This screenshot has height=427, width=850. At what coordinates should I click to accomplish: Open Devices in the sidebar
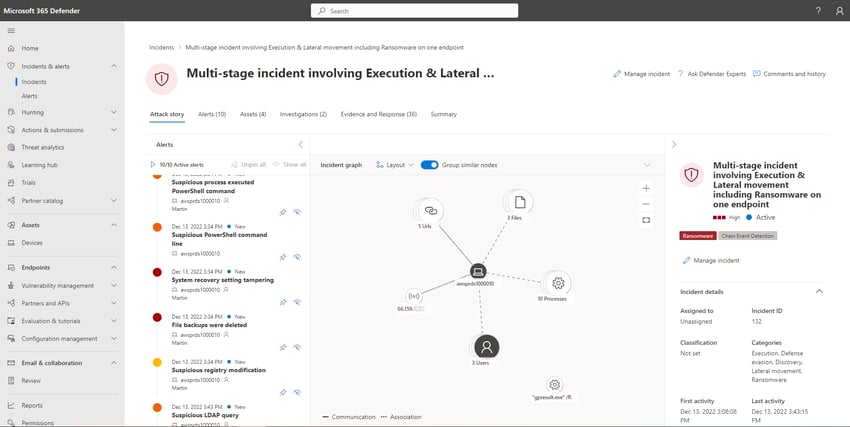[32, 243]
